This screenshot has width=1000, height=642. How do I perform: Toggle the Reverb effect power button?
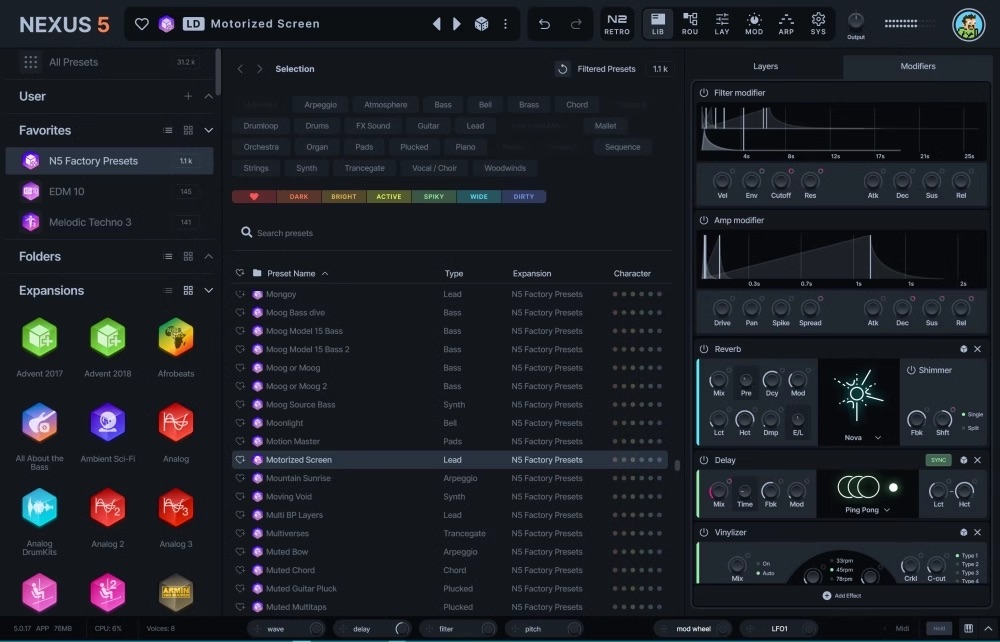704,349
